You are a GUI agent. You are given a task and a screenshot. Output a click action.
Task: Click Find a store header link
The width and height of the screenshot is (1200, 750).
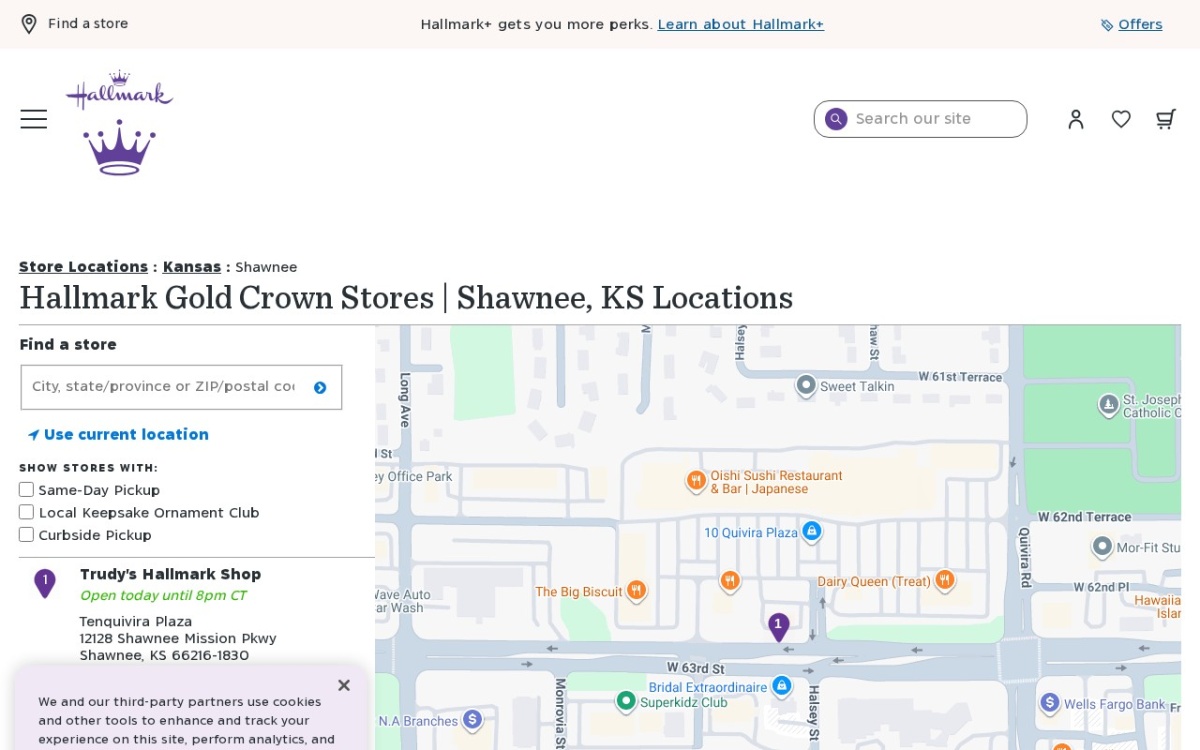click(x=88, y=23)
